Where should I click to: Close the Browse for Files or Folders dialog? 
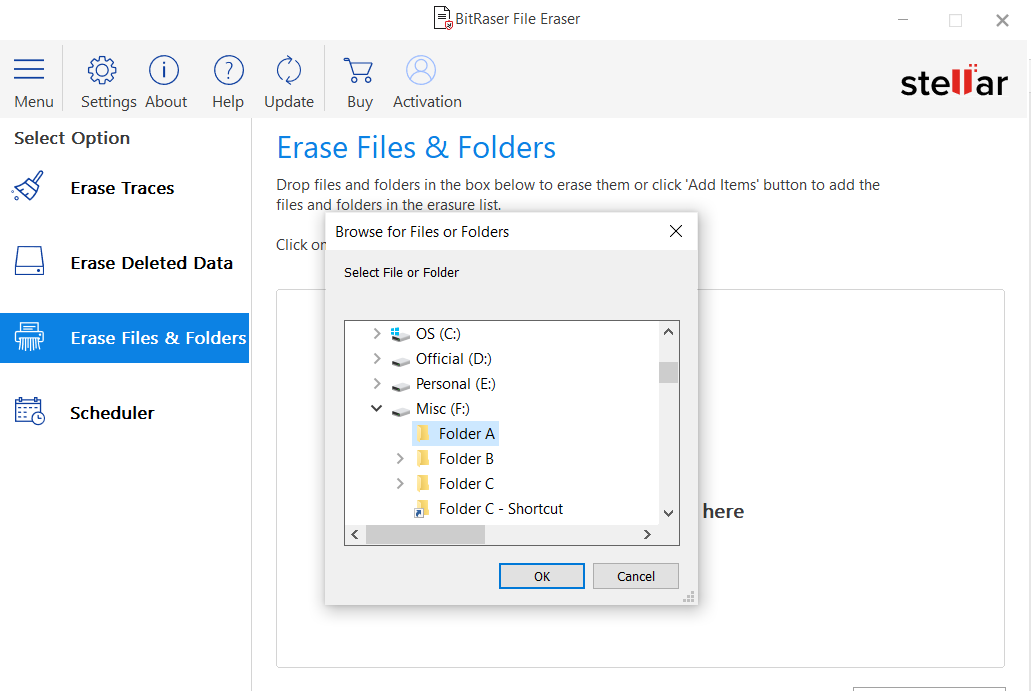click(x=676, y=231)
